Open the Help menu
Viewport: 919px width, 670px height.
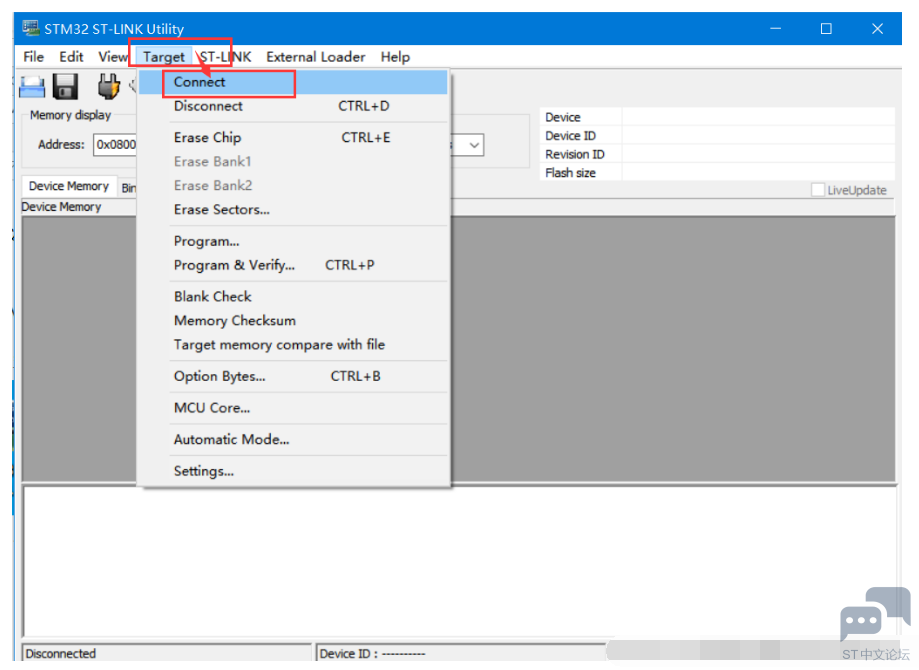[x=395, y=57]
